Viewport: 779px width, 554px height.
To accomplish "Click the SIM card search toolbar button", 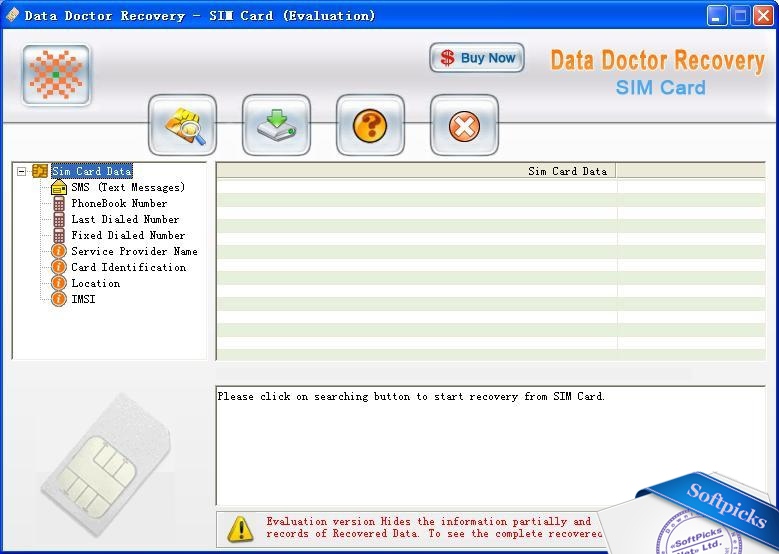I will 182,125.
